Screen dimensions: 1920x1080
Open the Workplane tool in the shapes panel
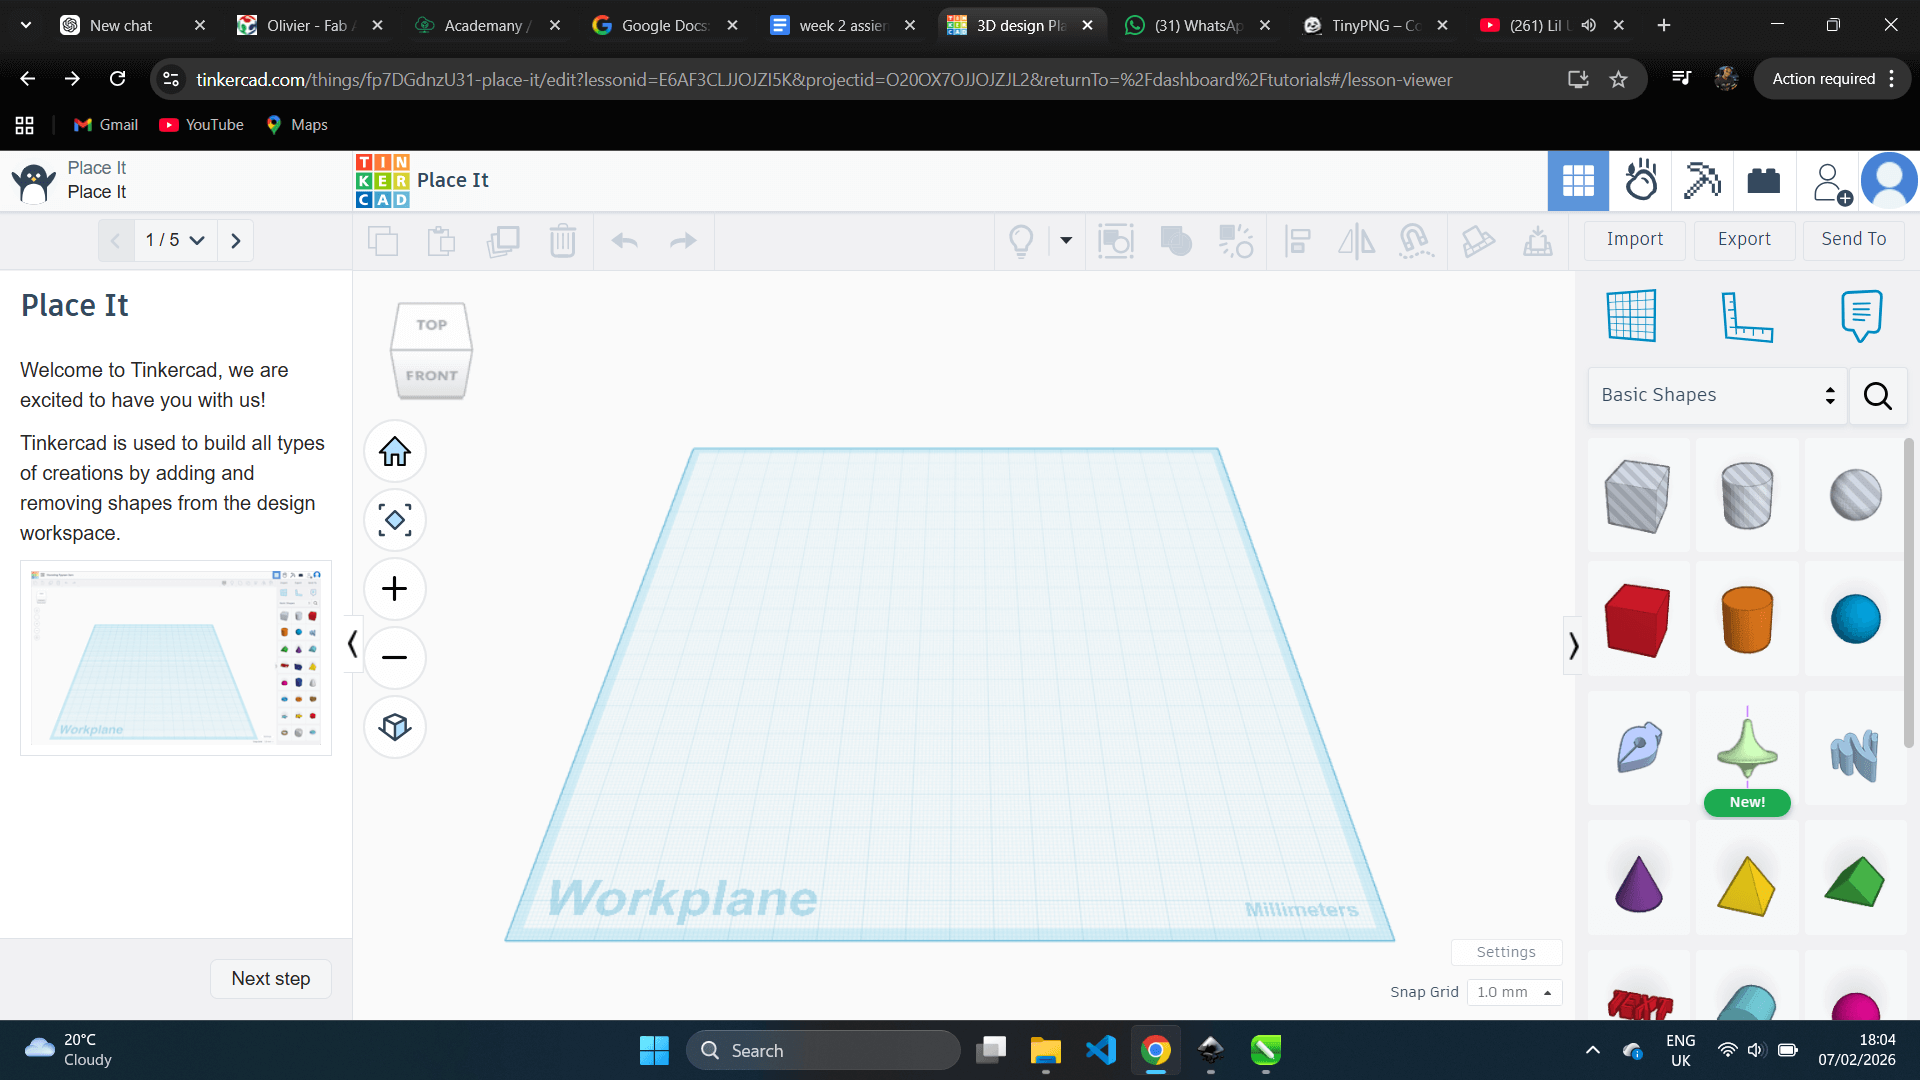point(1632,316)
